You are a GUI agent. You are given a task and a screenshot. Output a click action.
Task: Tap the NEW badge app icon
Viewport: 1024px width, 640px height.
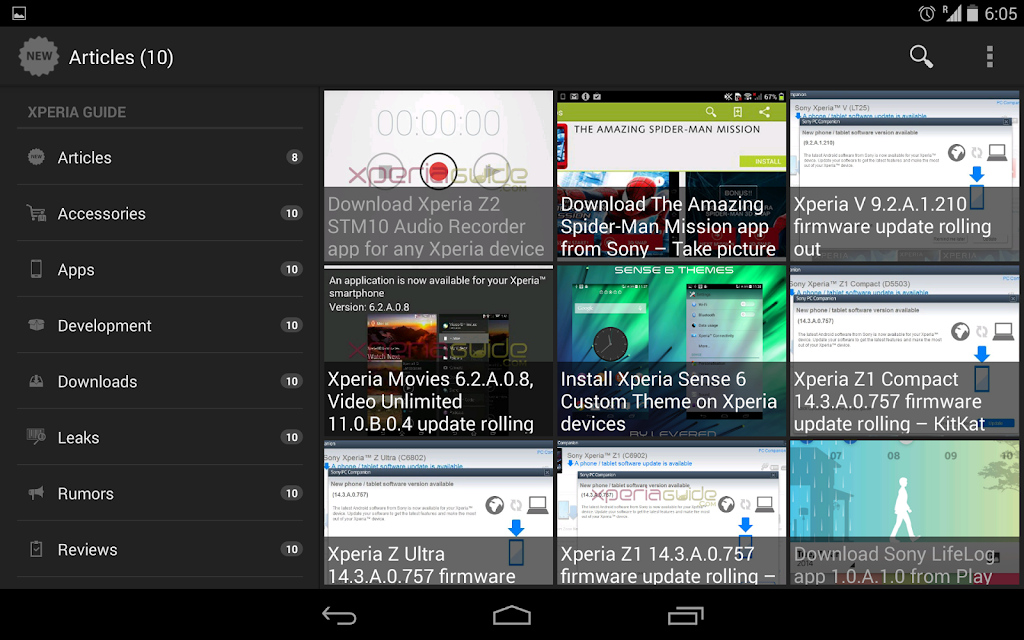tap(39, 56)
